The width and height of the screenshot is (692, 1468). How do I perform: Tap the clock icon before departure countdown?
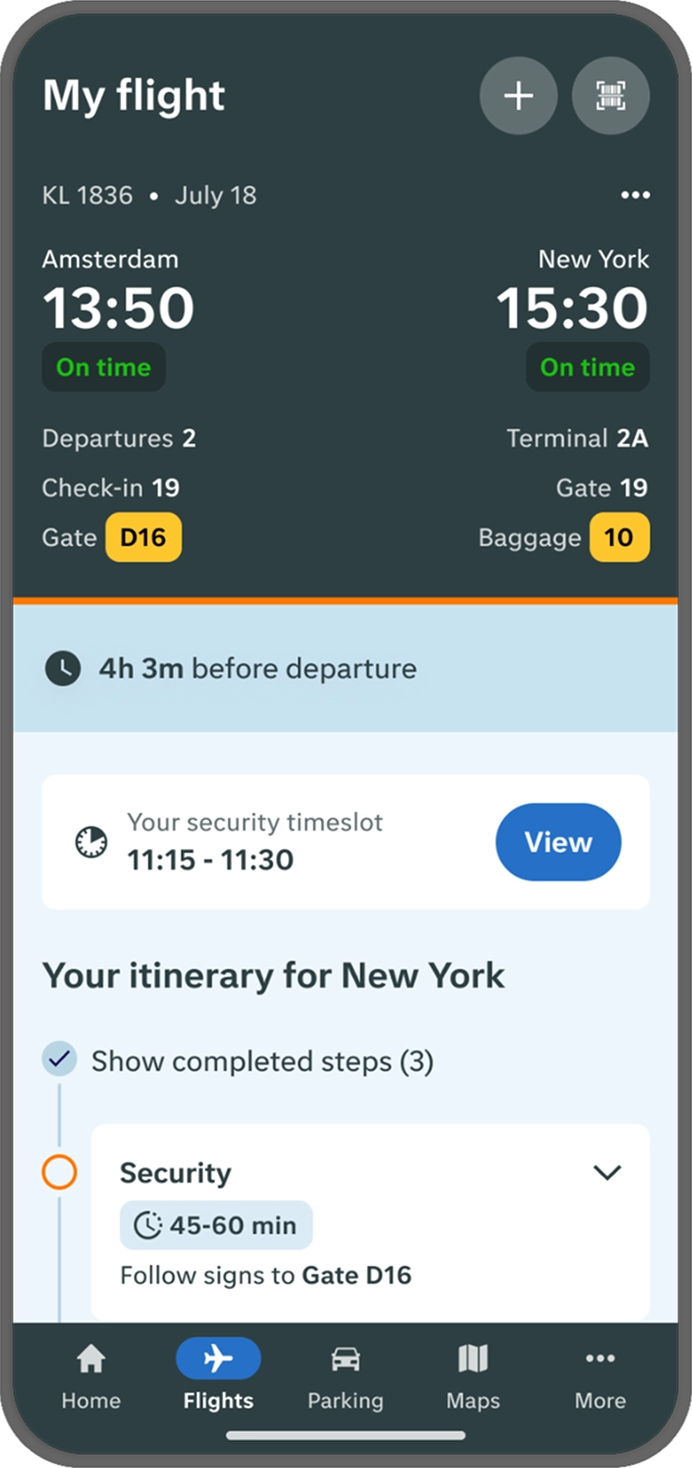[x=63, y=668]
